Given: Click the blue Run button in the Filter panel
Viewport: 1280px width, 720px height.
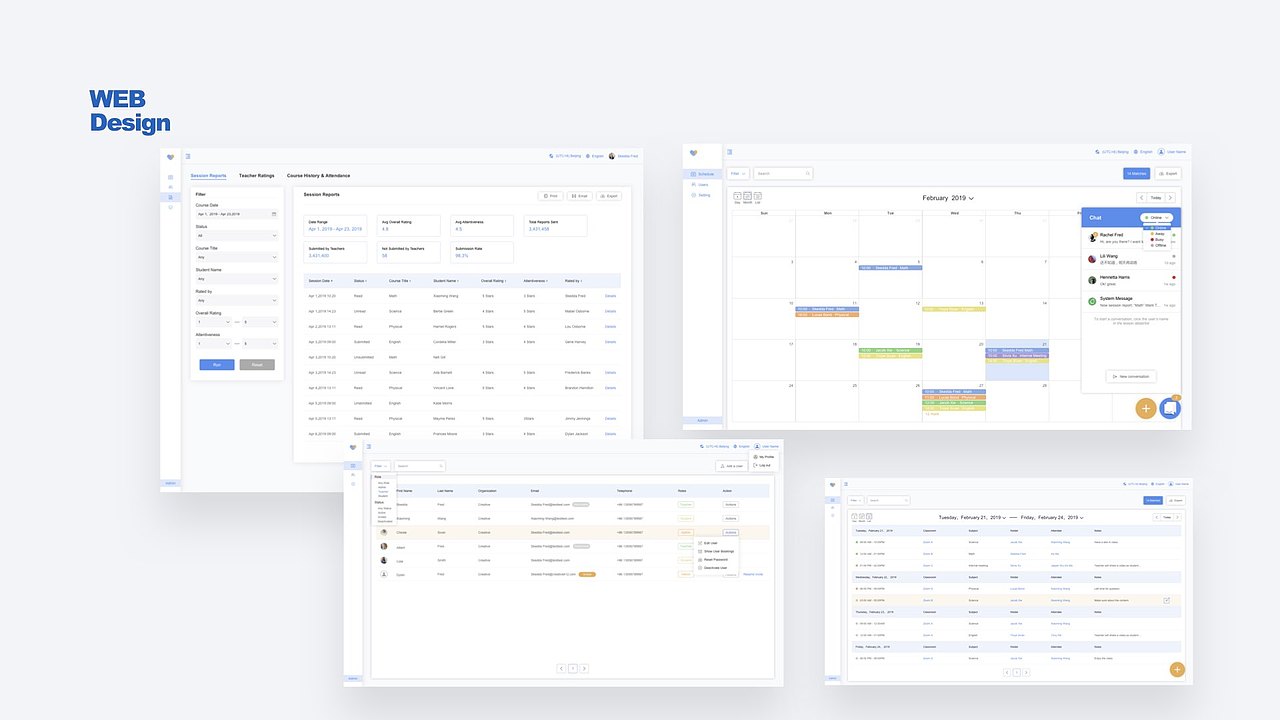Looking at the screenshot, I should tap(217, 365).
